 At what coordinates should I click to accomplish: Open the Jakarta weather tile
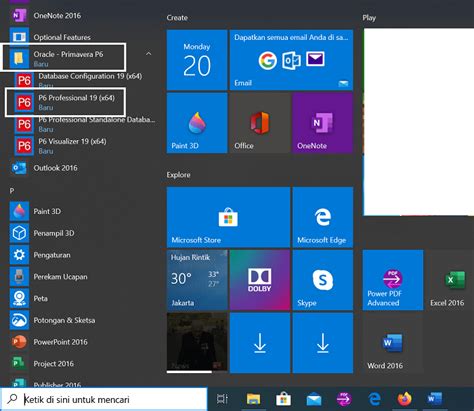pos(197,280)
